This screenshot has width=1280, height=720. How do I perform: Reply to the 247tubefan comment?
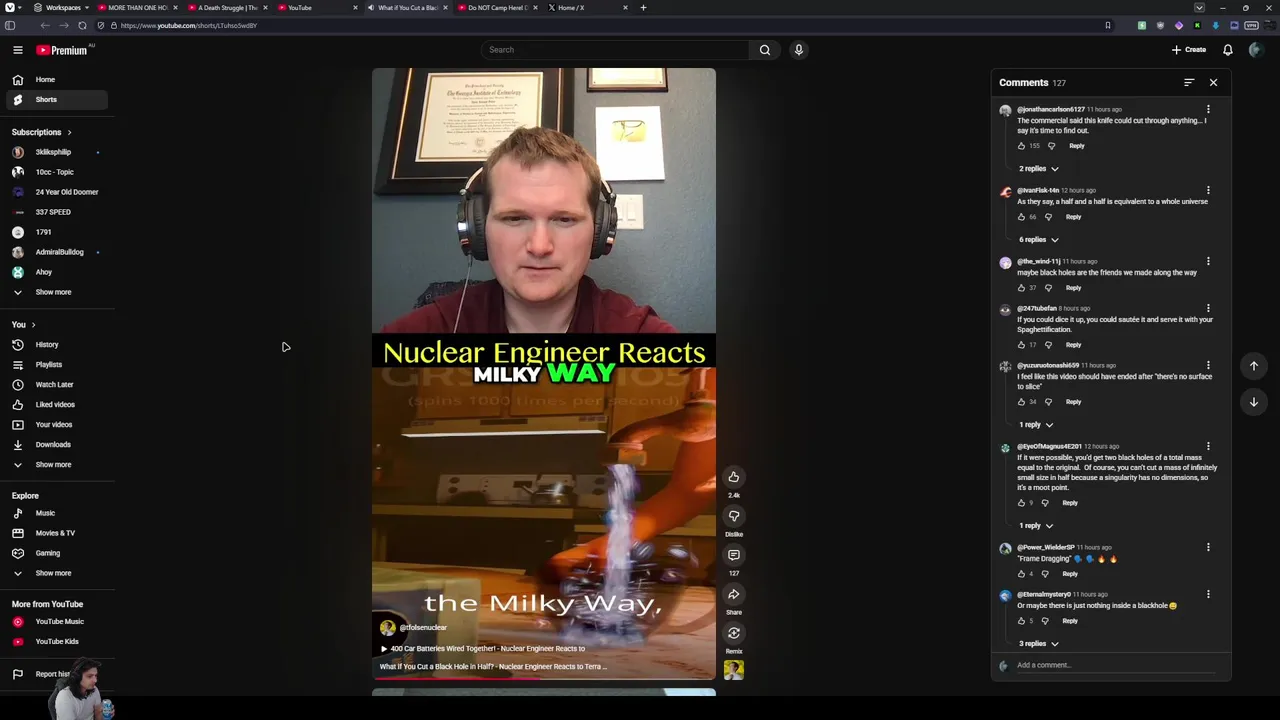pos(1073,345)
